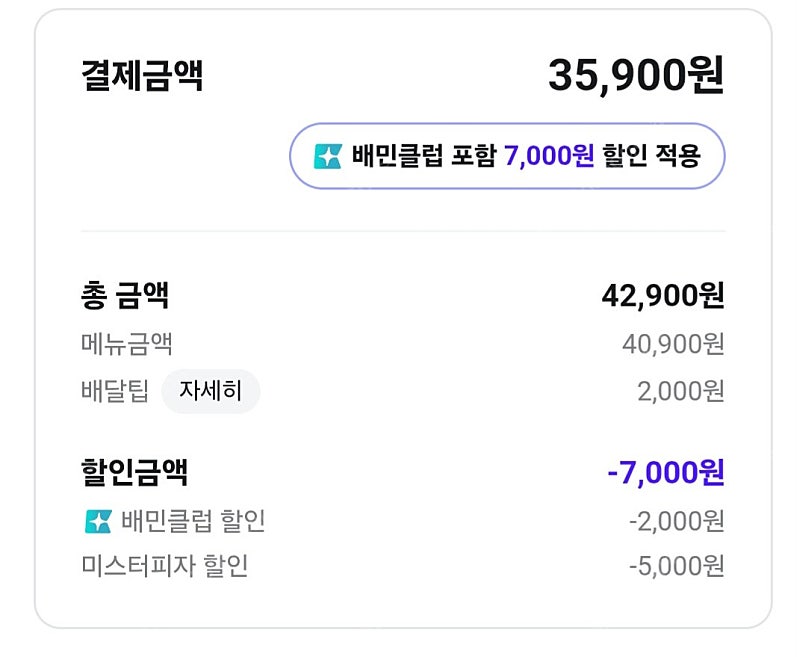The width and height of the screenshot is (800, 657).
Task: Click the 배민클럽 할인 text
Action: click(x=193, y=521)
